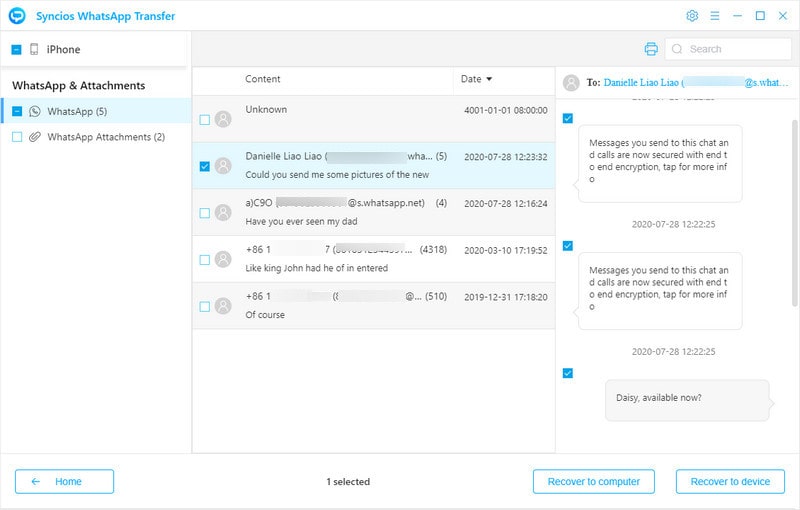Uncheck second encryption message checkbox at 12:22:25
Image resolution: width=800 pixels, height=510 pixels.
pyautogui.click(x=567, y=246)
